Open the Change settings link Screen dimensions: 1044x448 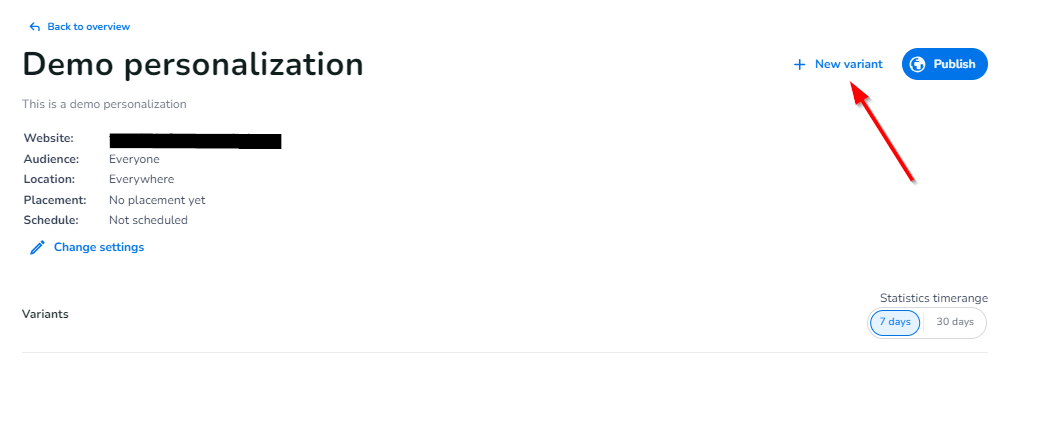pyautogui.click(x=98, y=247)
